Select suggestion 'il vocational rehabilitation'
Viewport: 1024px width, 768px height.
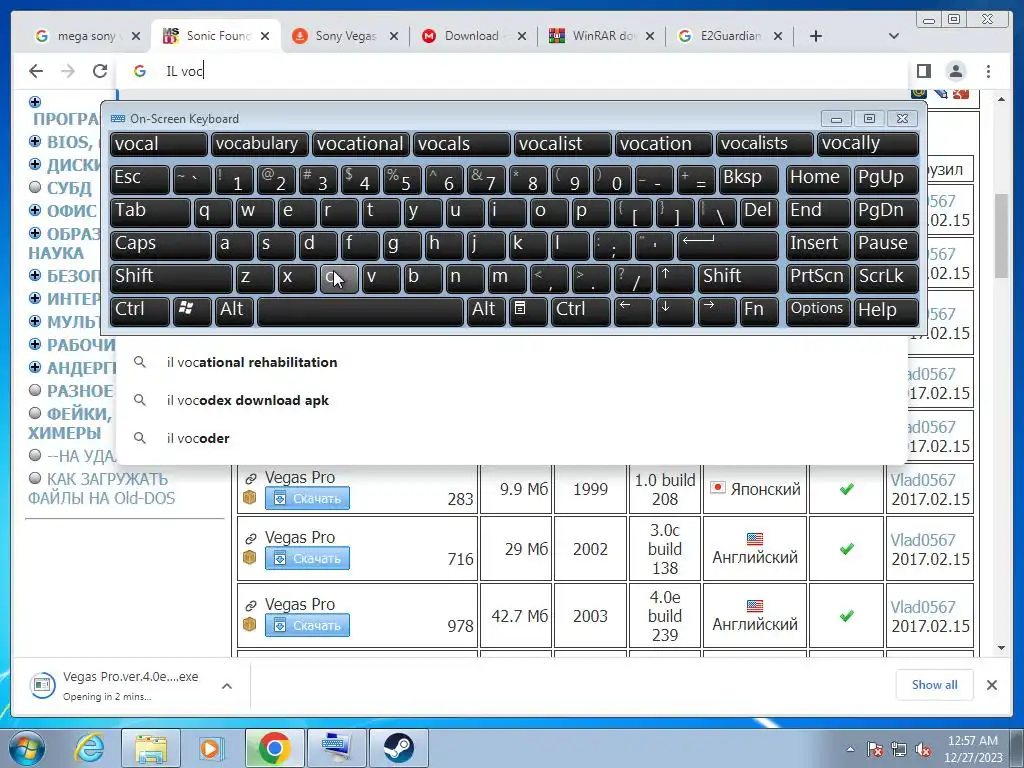tap(513, 362)
